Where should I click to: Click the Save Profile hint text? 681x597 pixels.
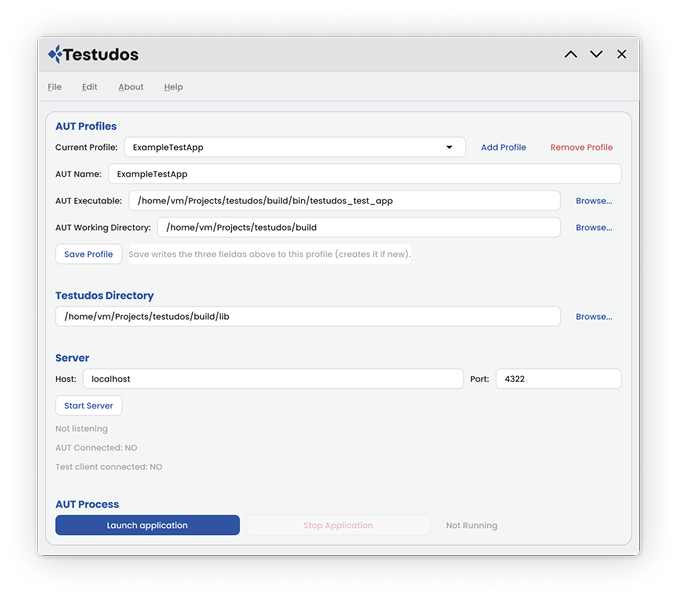coord(269,254)
